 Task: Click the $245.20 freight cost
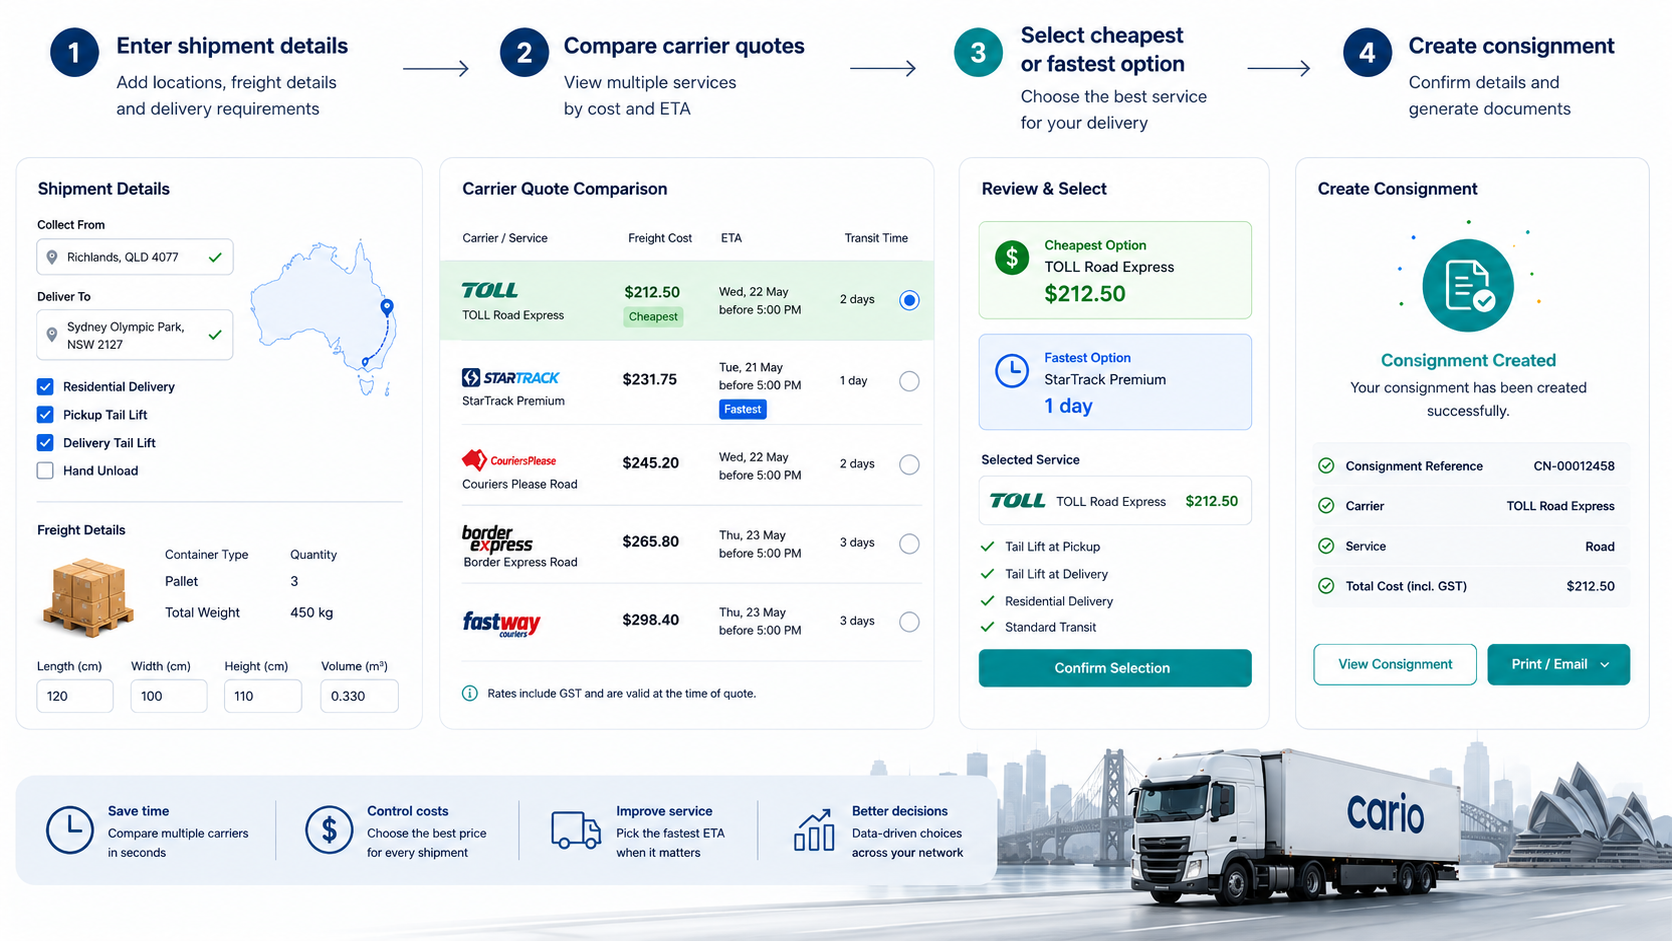coord(650,463)
